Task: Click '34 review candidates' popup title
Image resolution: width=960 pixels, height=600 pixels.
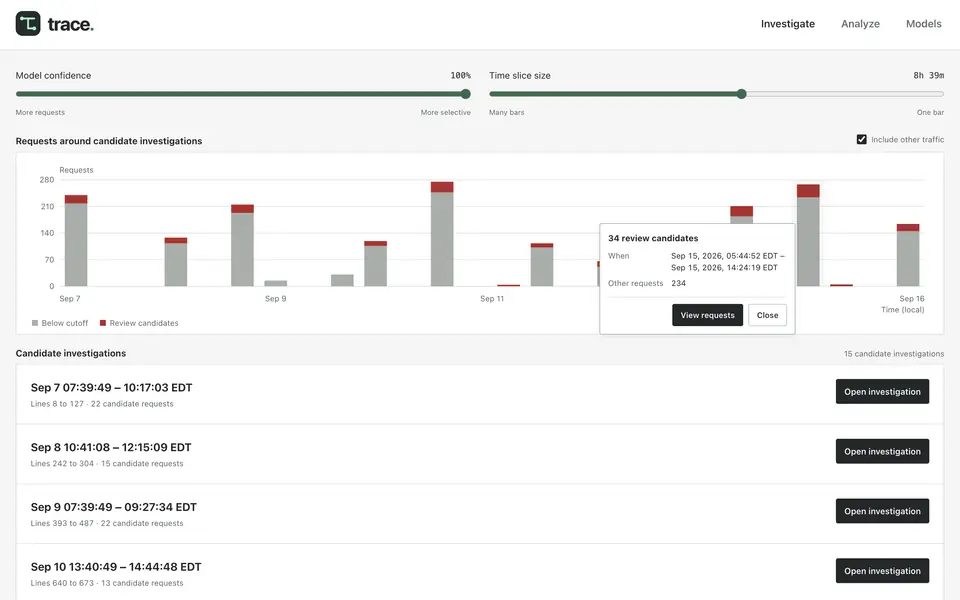Action: pyautogui.click(x=653, y=238)
